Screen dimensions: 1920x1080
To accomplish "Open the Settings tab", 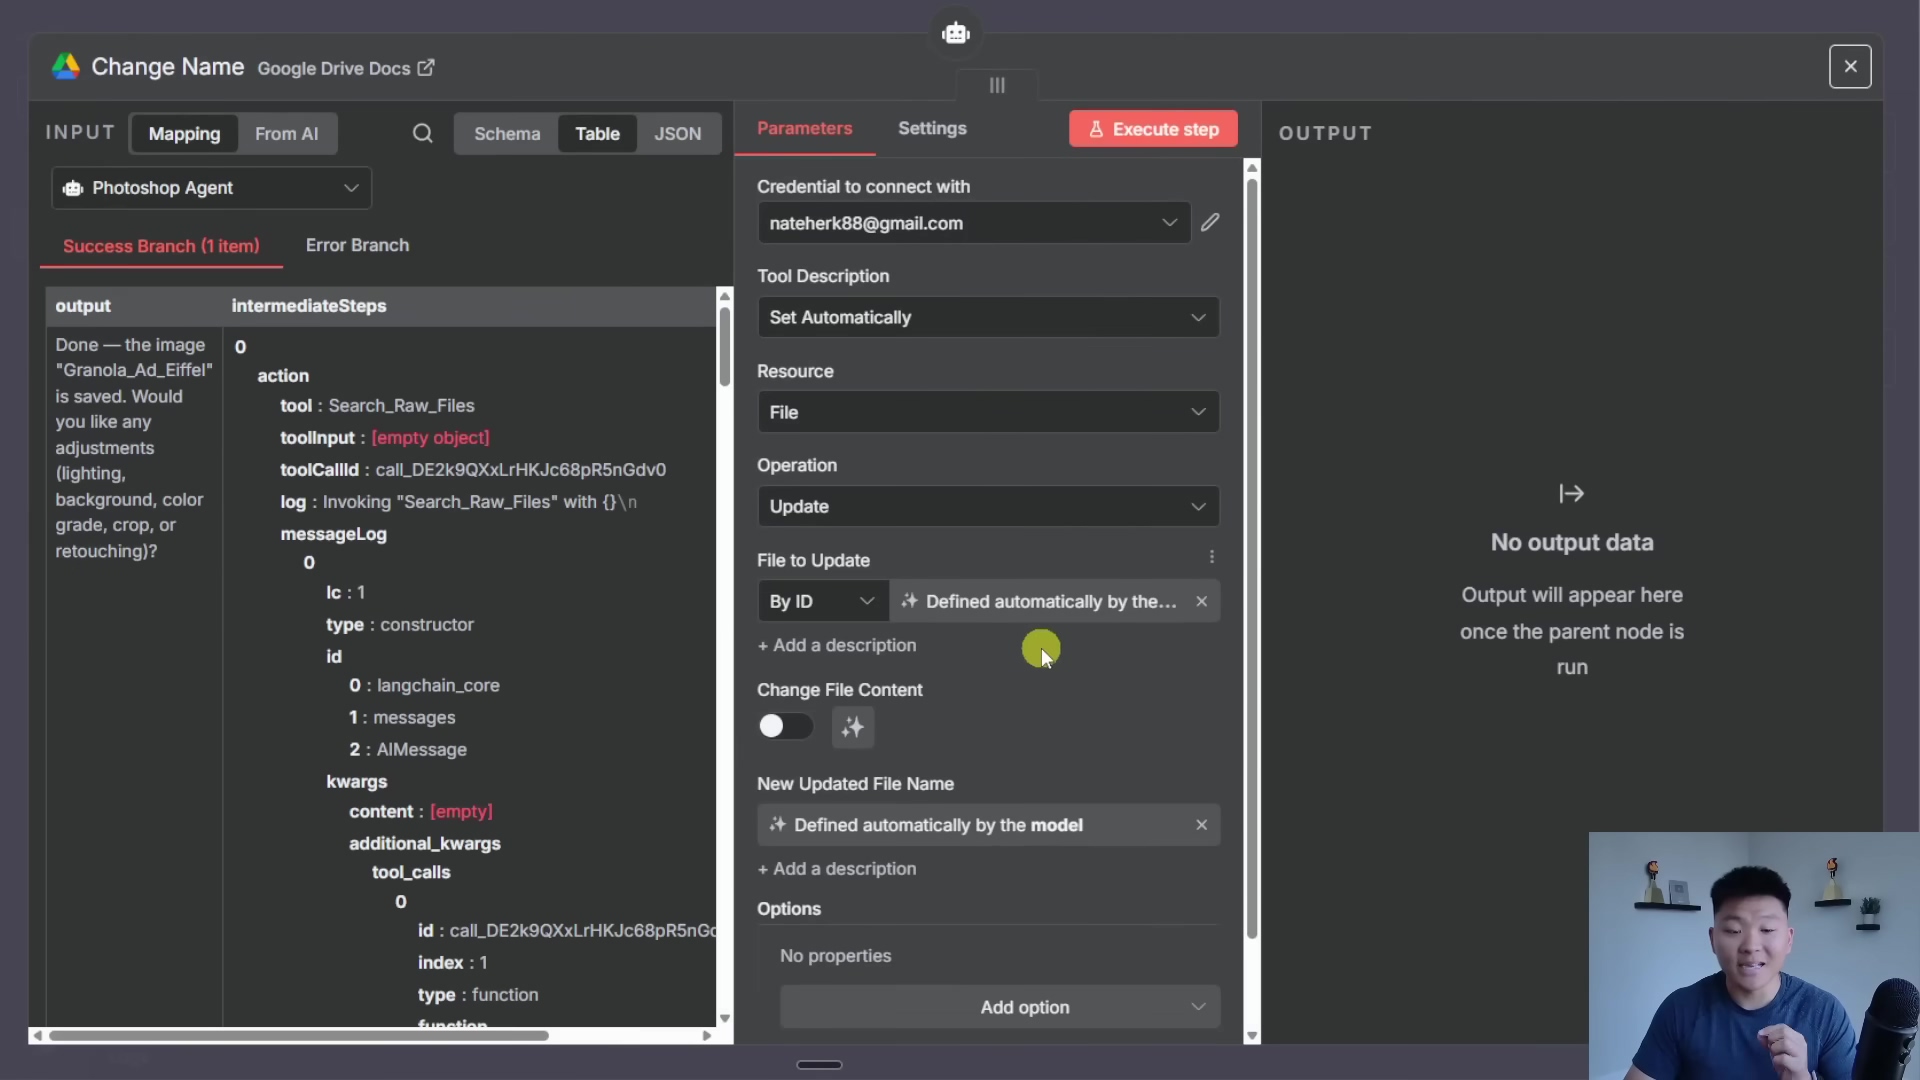I will tap(932, 129).
